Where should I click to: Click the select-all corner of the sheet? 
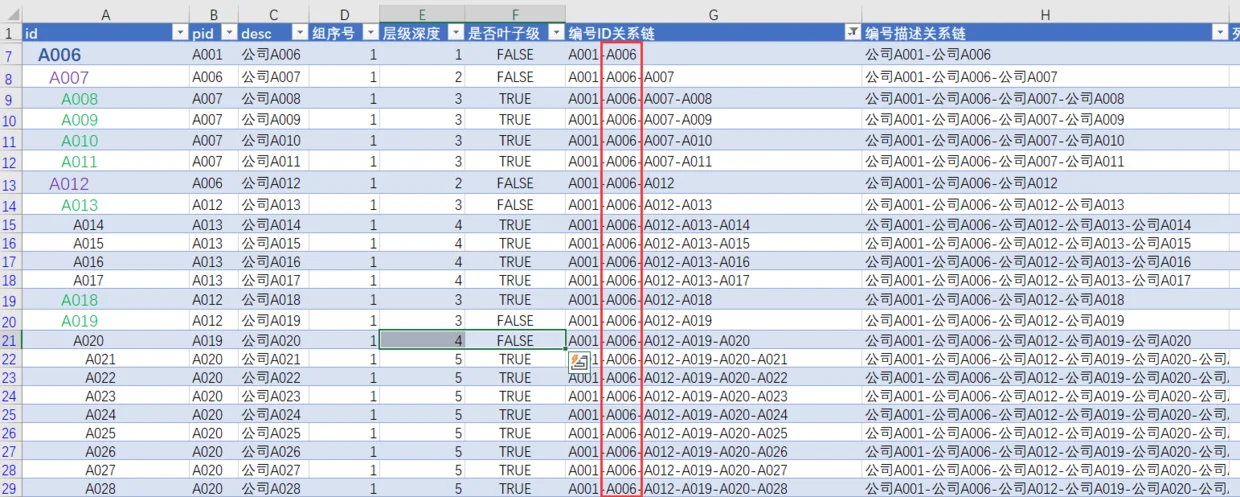10,15
